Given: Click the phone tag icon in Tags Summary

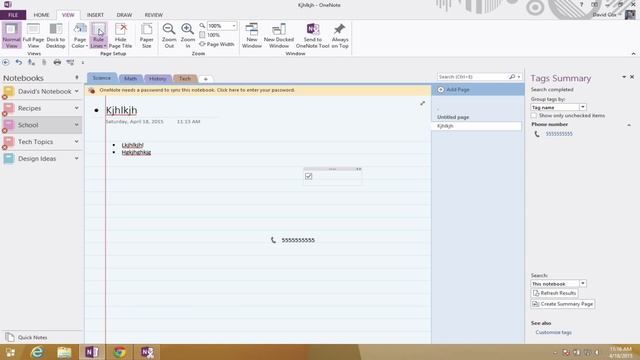Looking at the screenshot, I should (x=537, y=134).
